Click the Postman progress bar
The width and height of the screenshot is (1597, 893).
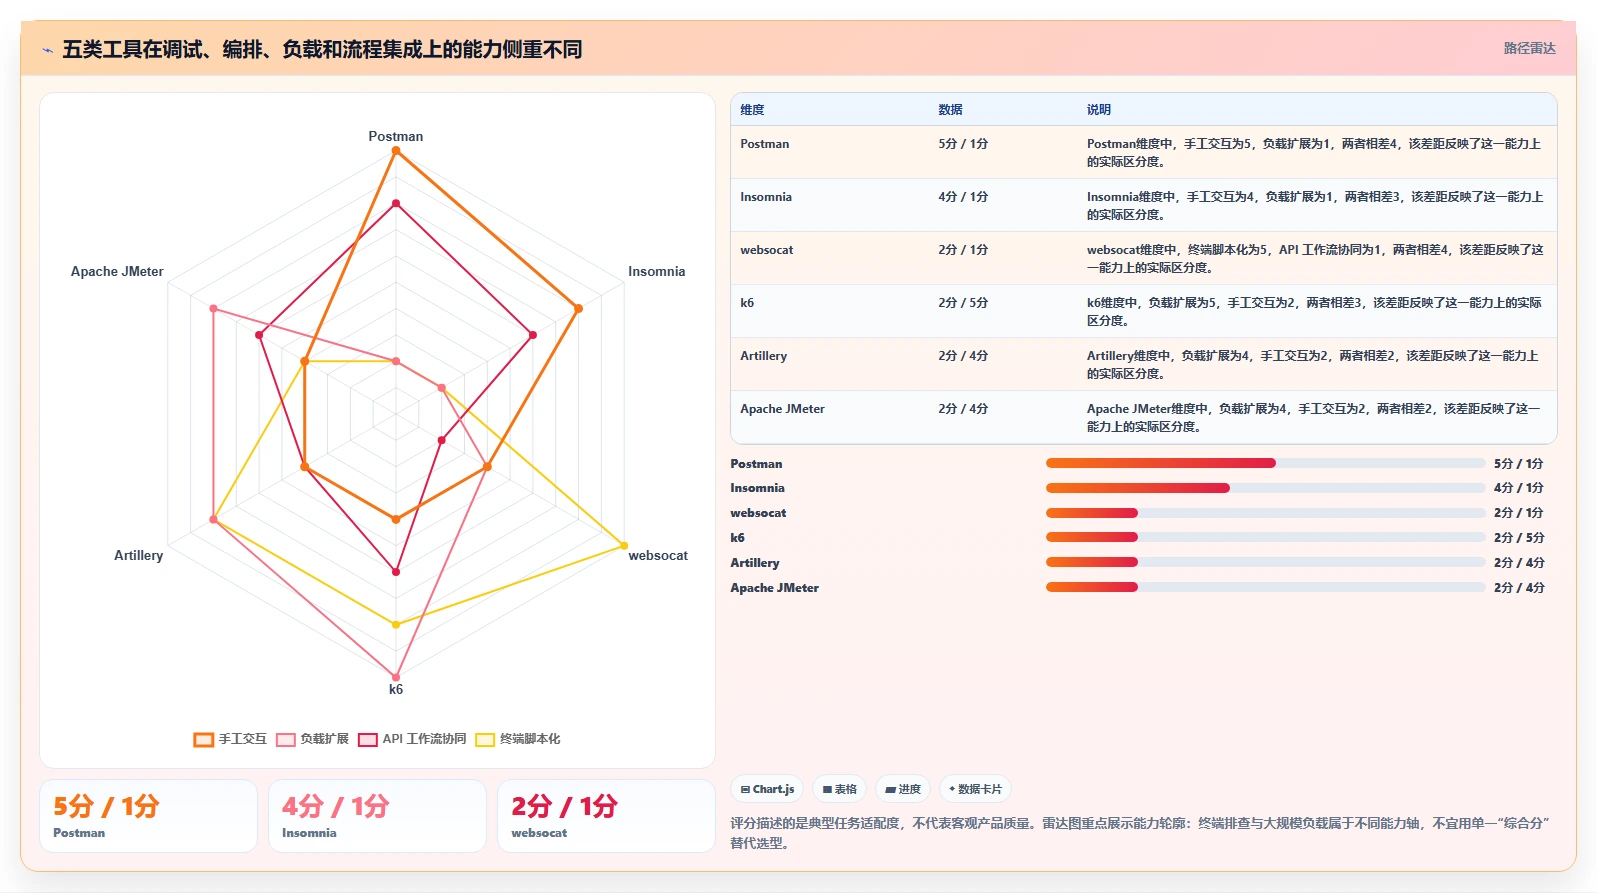(1265, 463)
